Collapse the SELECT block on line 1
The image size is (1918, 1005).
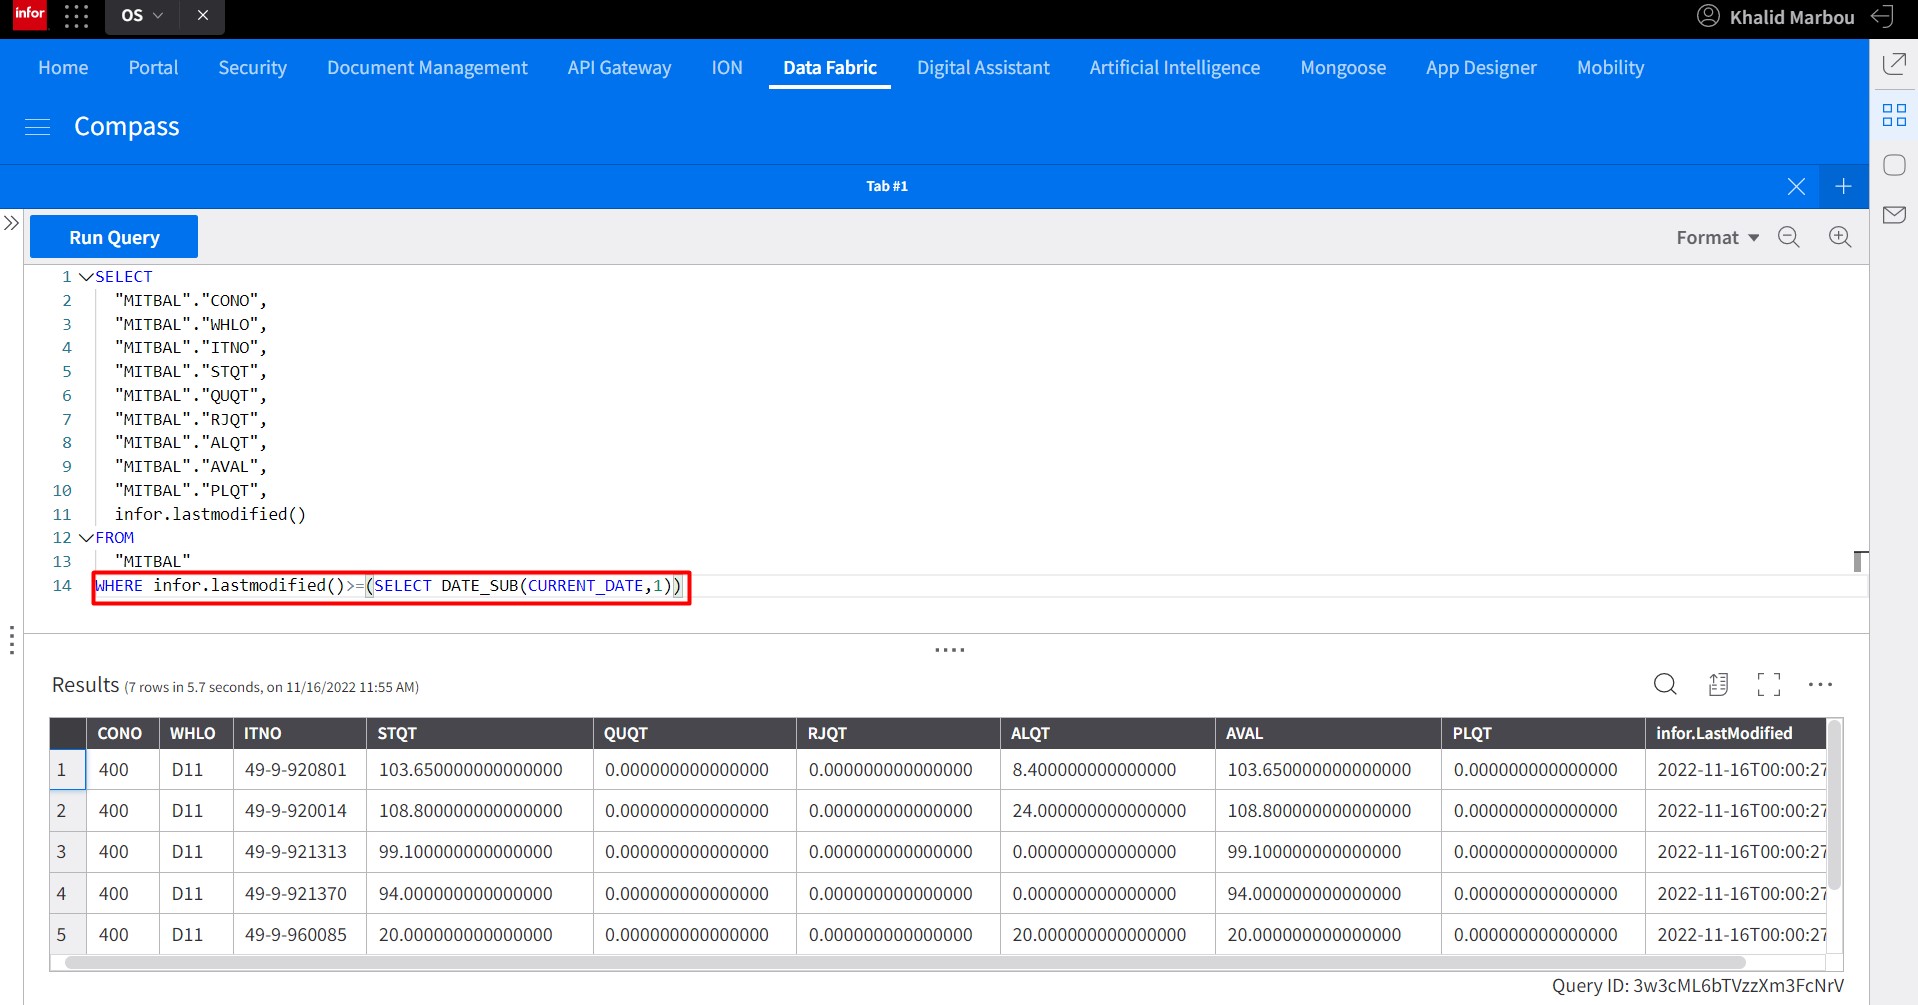point(85,277)
